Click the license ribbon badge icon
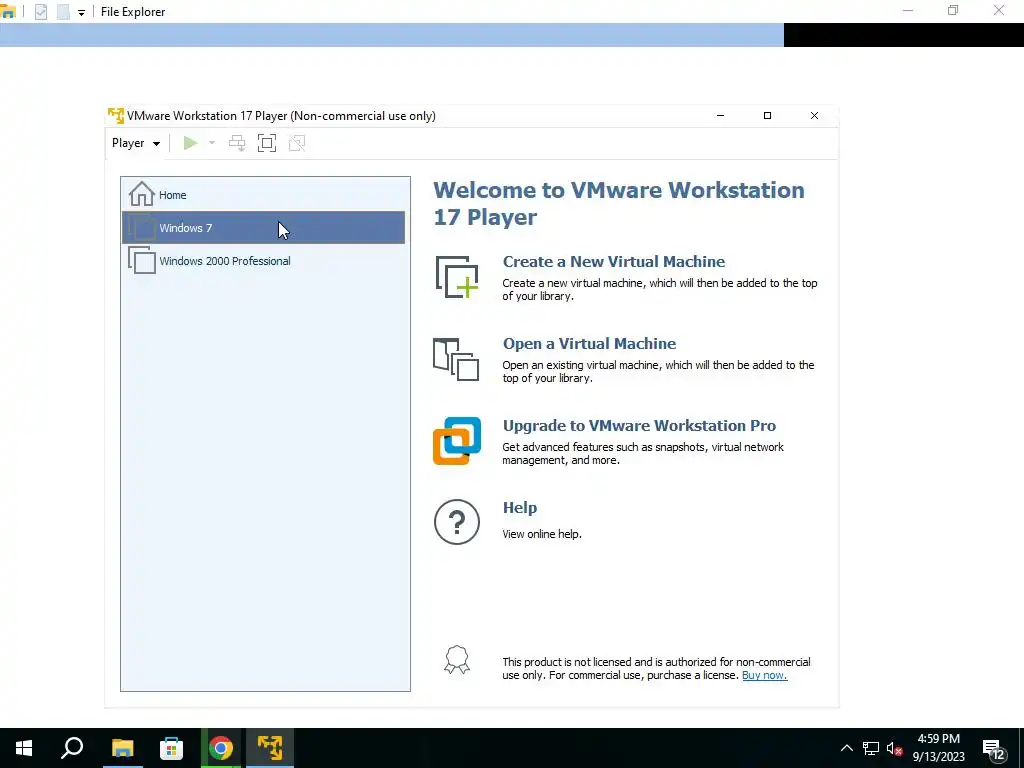The image size is (1024, 768). tap(456, 660)
